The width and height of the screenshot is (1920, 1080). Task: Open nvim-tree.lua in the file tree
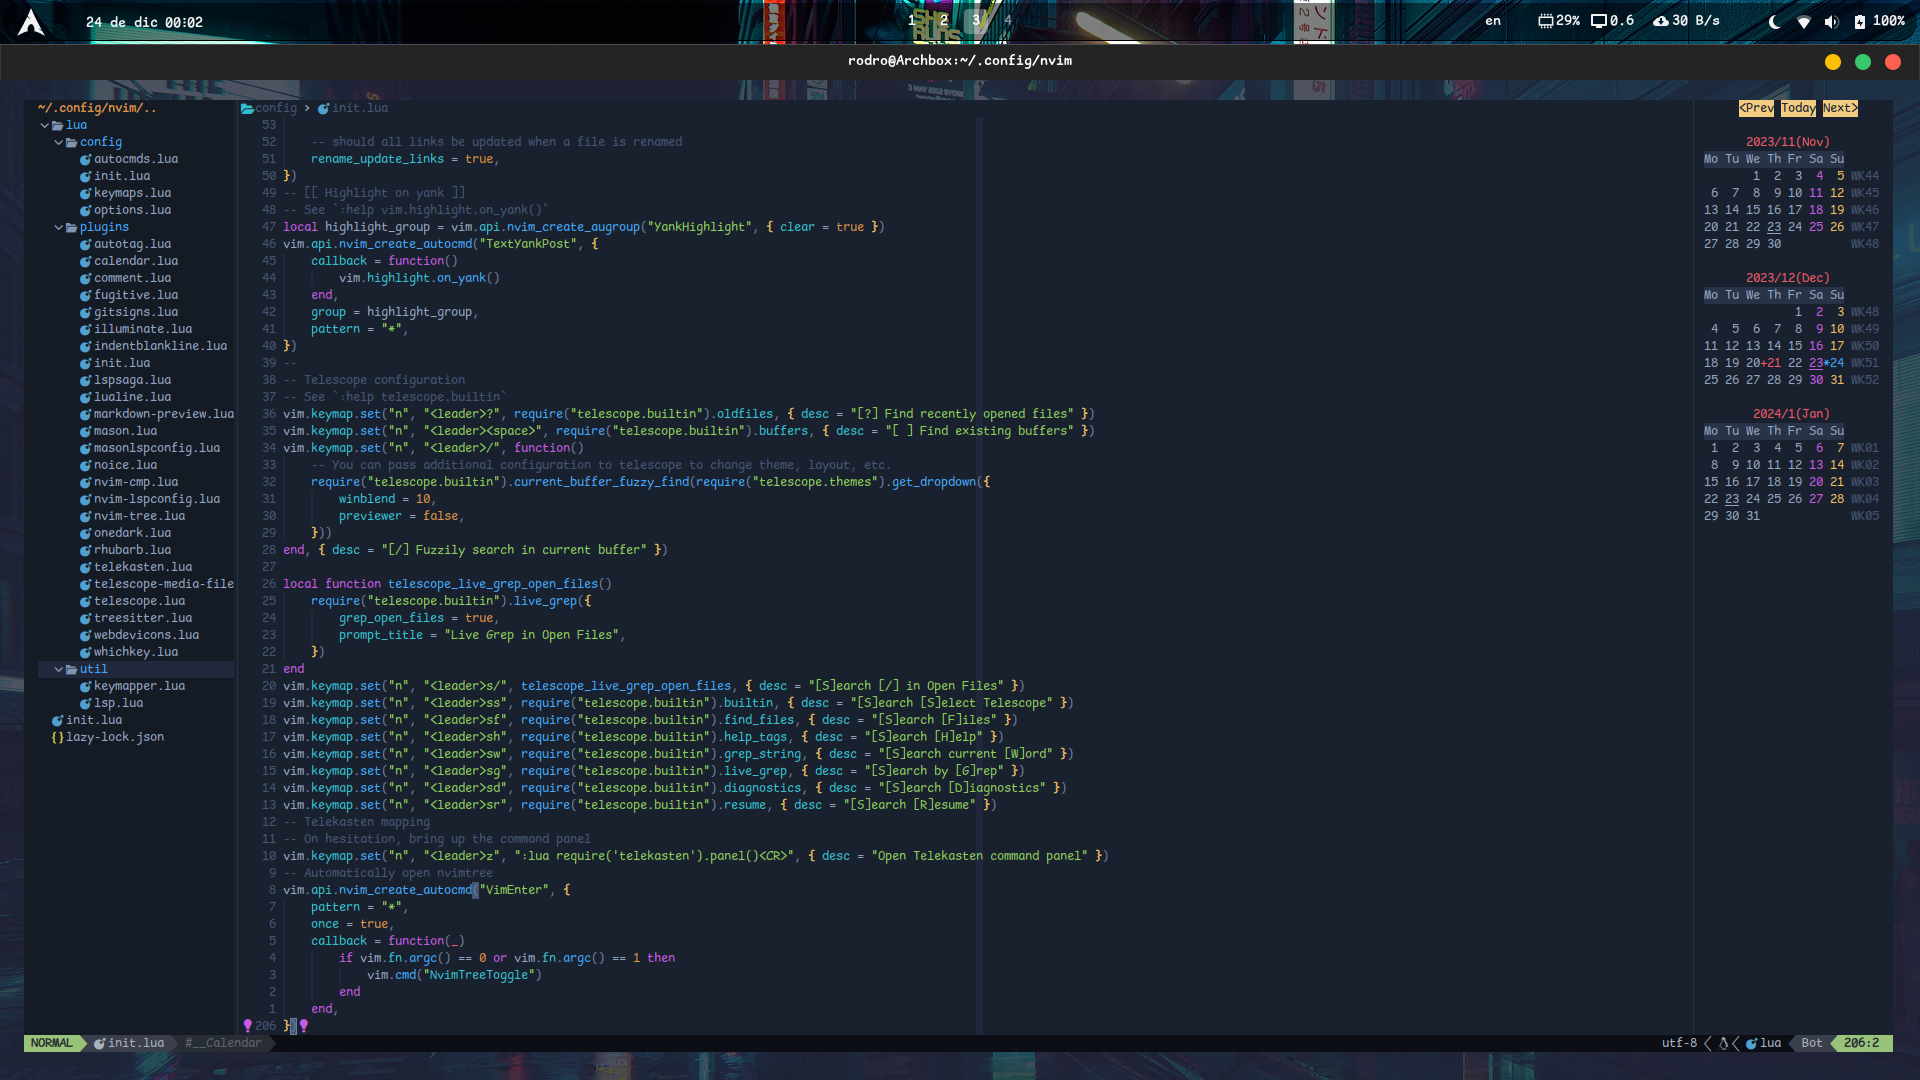point(139,516)
